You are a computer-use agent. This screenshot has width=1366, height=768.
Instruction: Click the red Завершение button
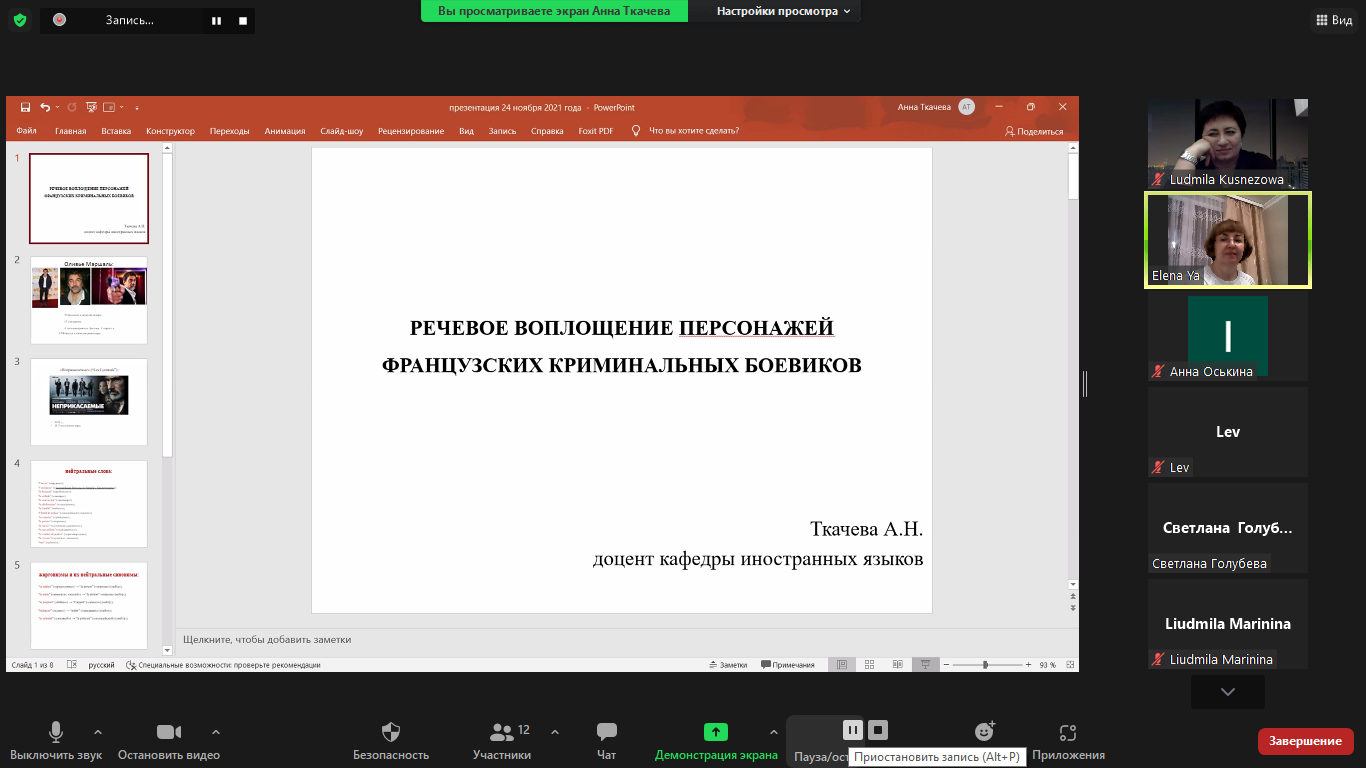coord(1305,741)
